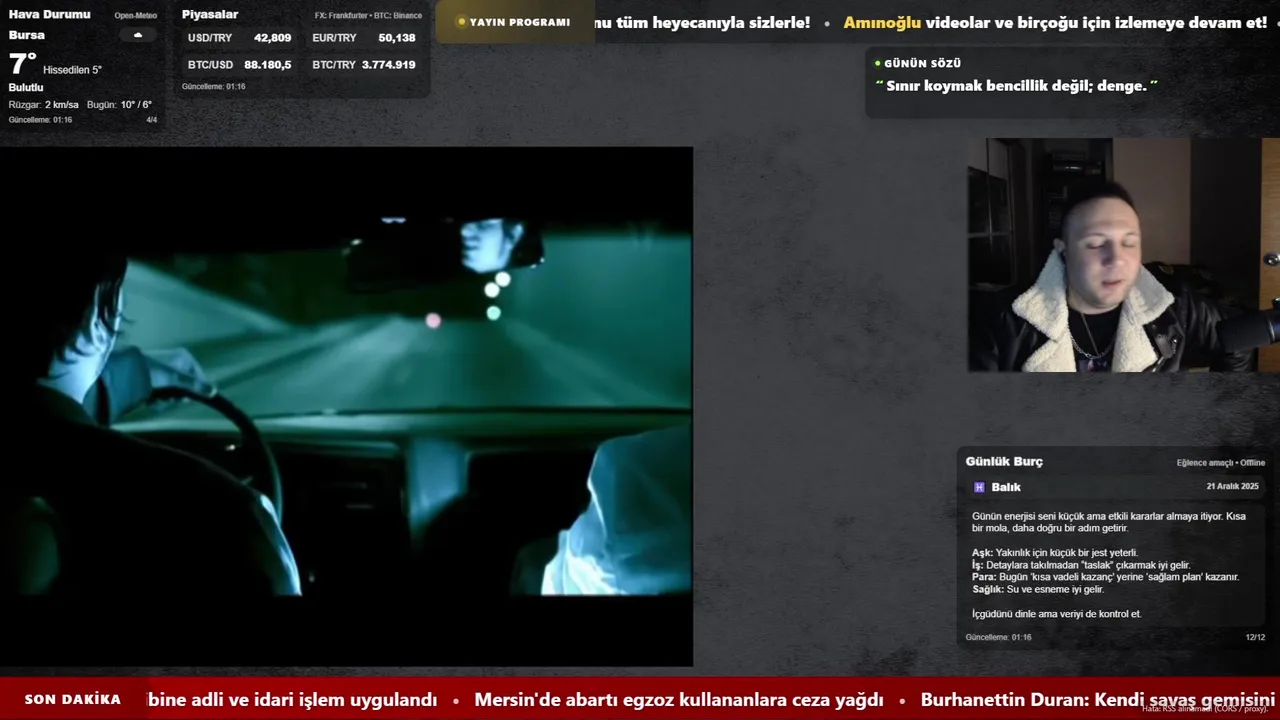Viewport: 1280px width, 720px height.
Task: Click the İş horoscope line
Action: [1081, 565]
